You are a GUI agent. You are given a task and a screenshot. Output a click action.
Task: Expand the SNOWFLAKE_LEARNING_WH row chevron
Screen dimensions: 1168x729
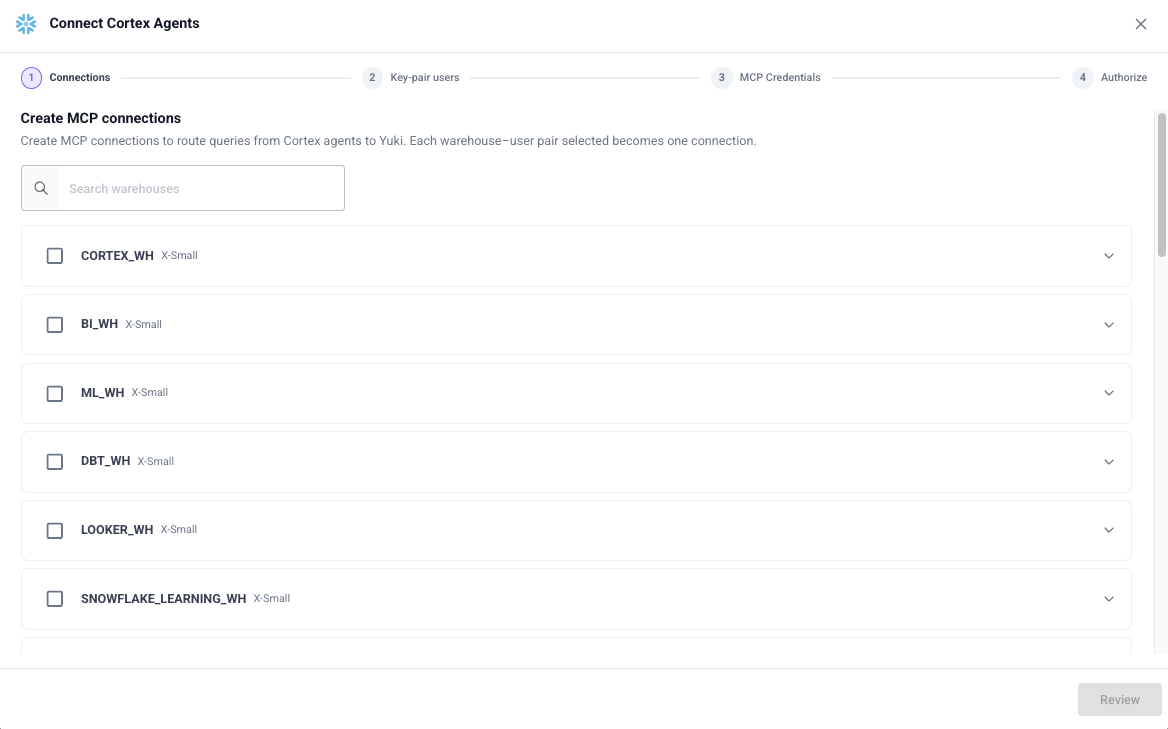[x=1108, y=599]
